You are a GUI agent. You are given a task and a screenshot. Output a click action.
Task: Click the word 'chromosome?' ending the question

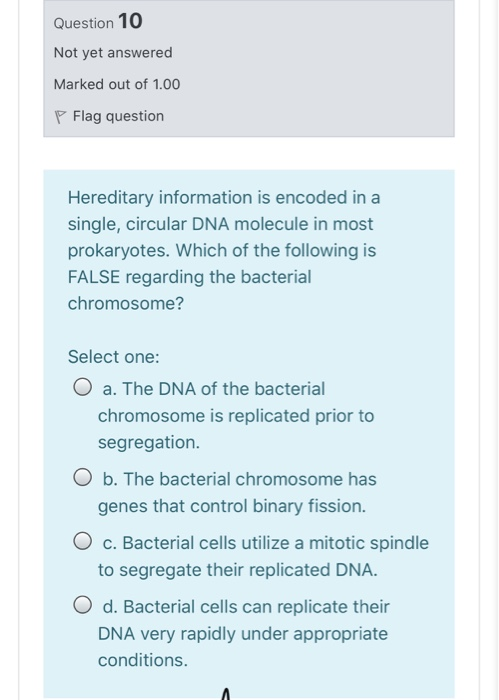point(126,304)
